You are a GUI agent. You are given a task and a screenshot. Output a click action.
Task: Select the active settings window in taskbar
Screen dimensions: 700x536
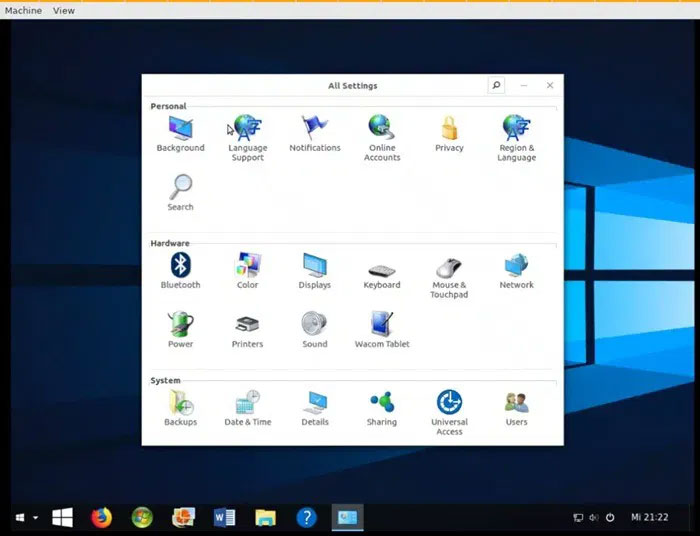(x=348, y=518)
